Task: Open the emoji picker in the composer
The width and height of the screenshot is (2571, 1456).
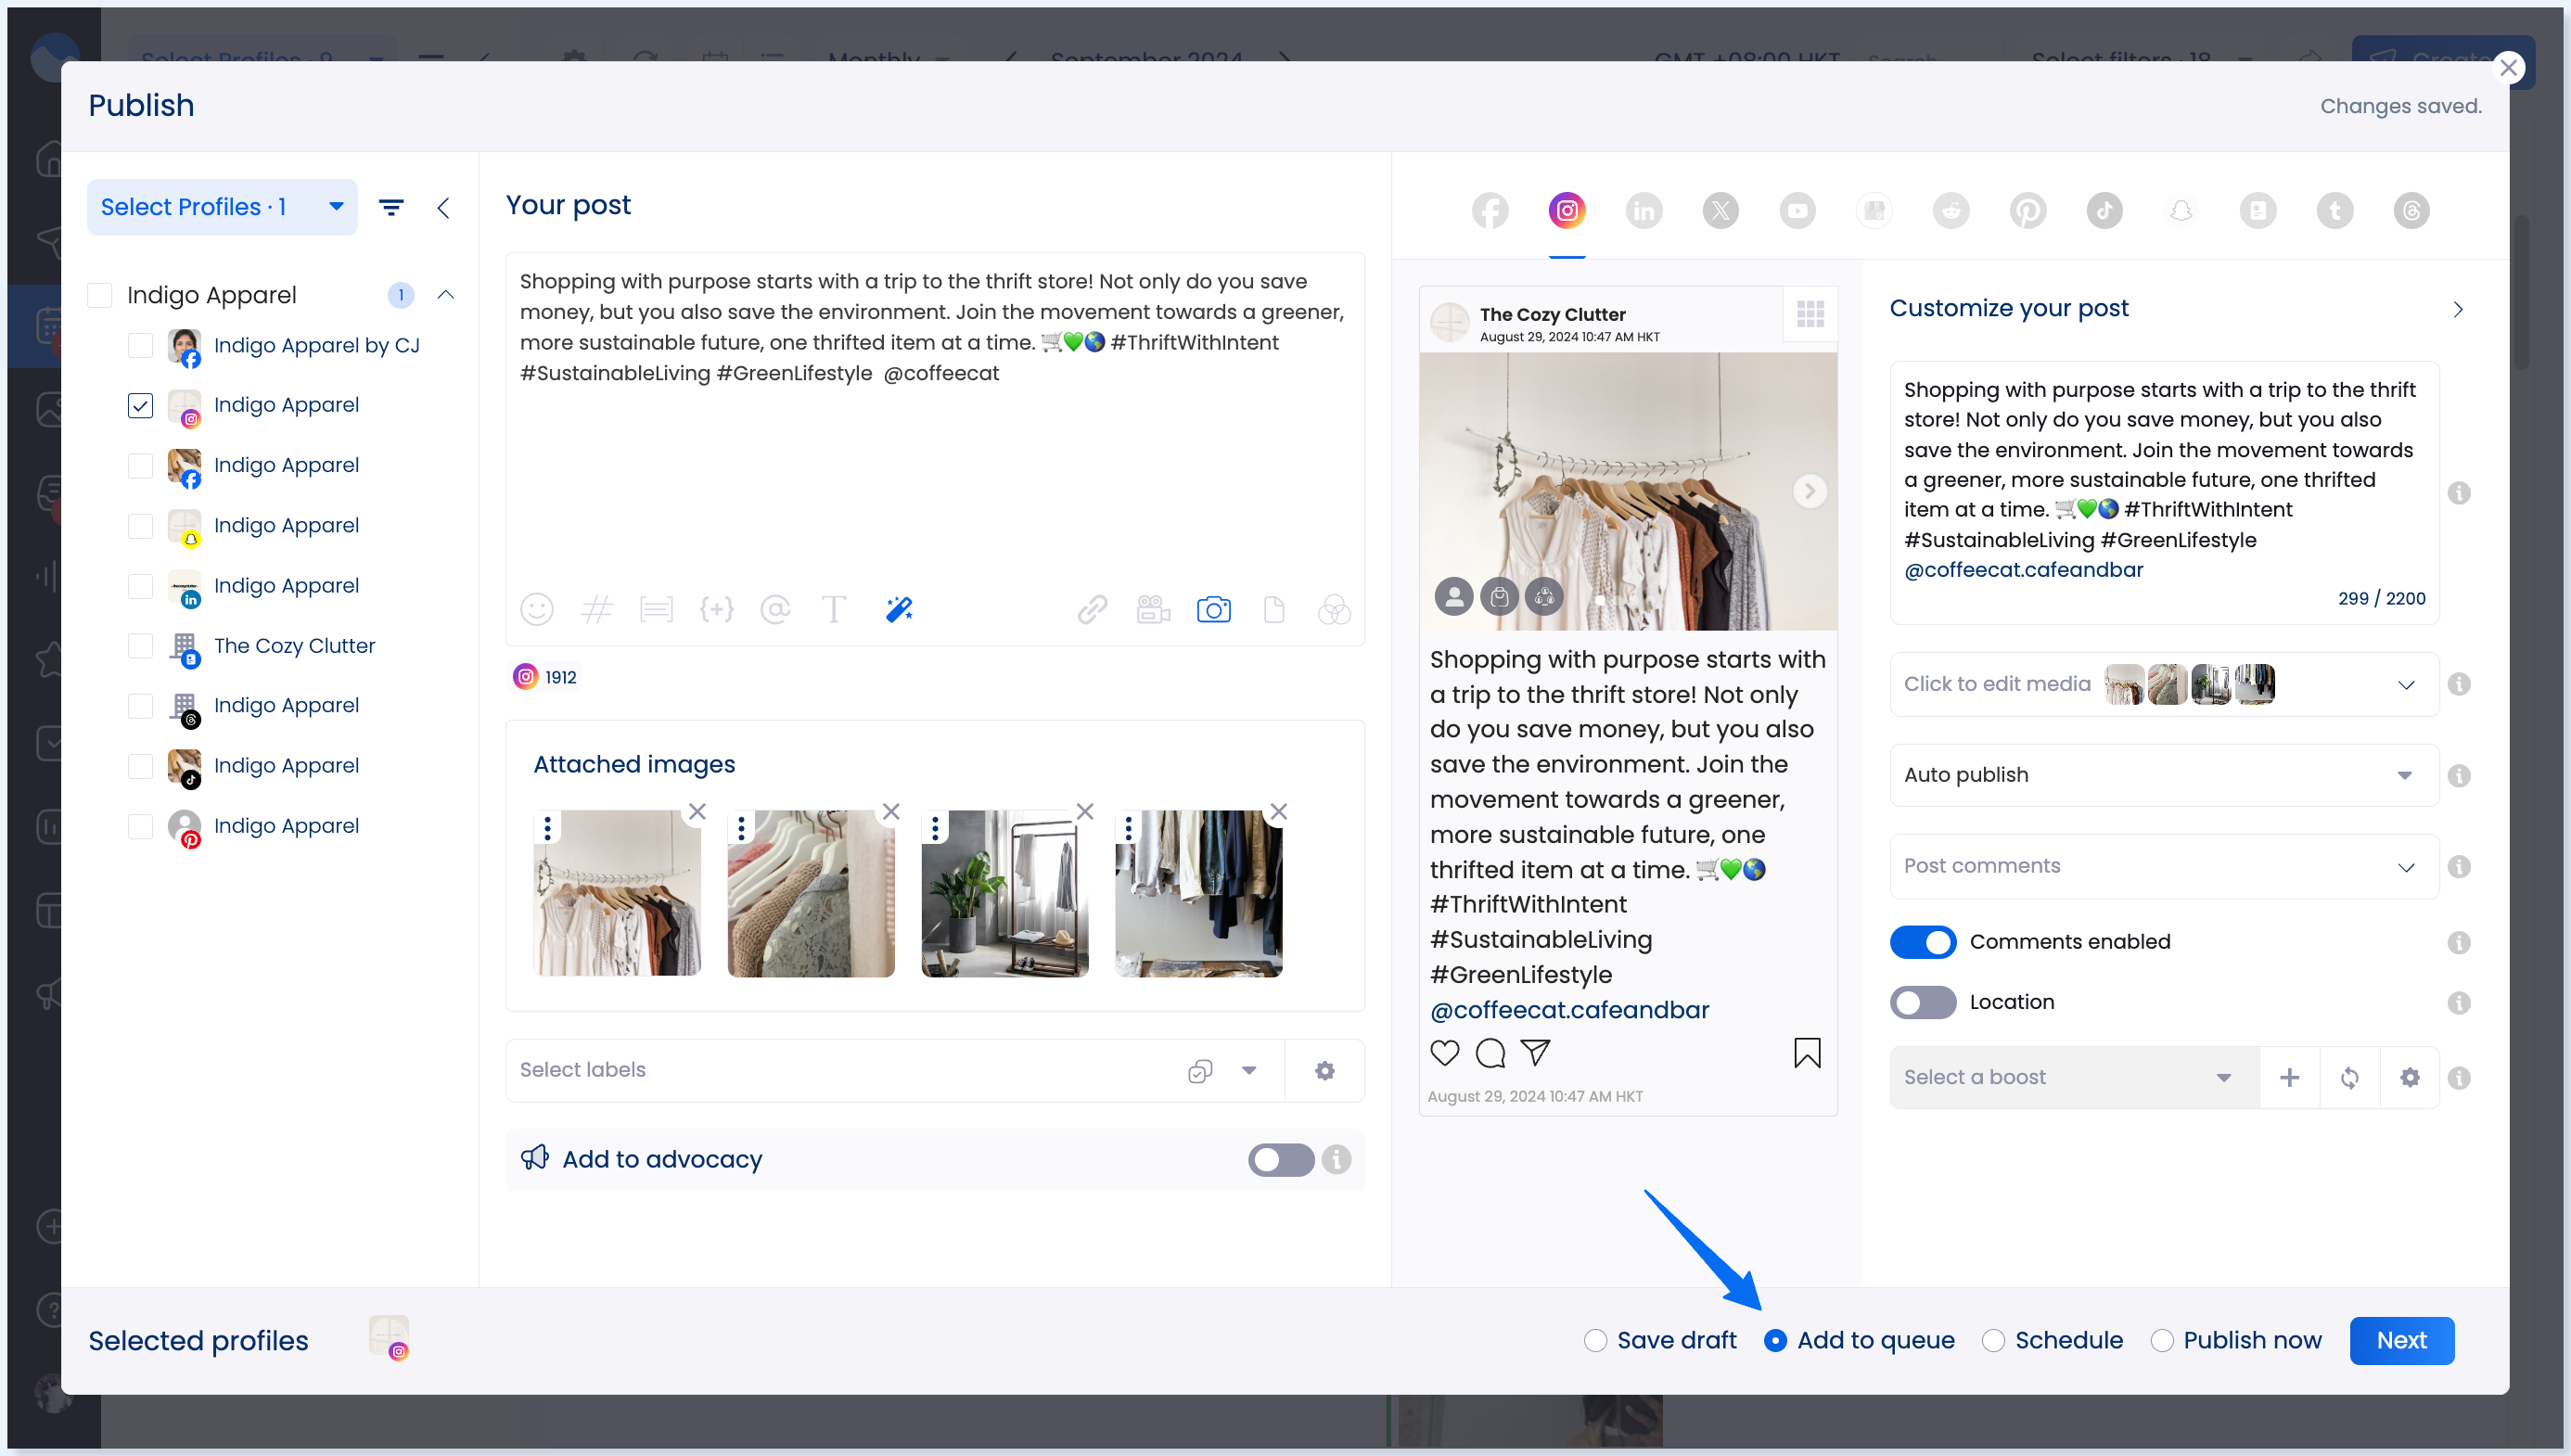Action: (x=537, y=609)
